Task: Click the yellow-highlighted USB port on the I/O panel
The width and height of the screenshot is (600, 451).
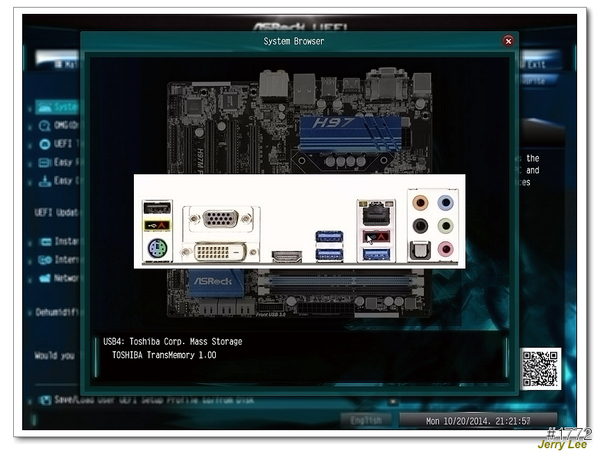Action: (x=157, y=225)
